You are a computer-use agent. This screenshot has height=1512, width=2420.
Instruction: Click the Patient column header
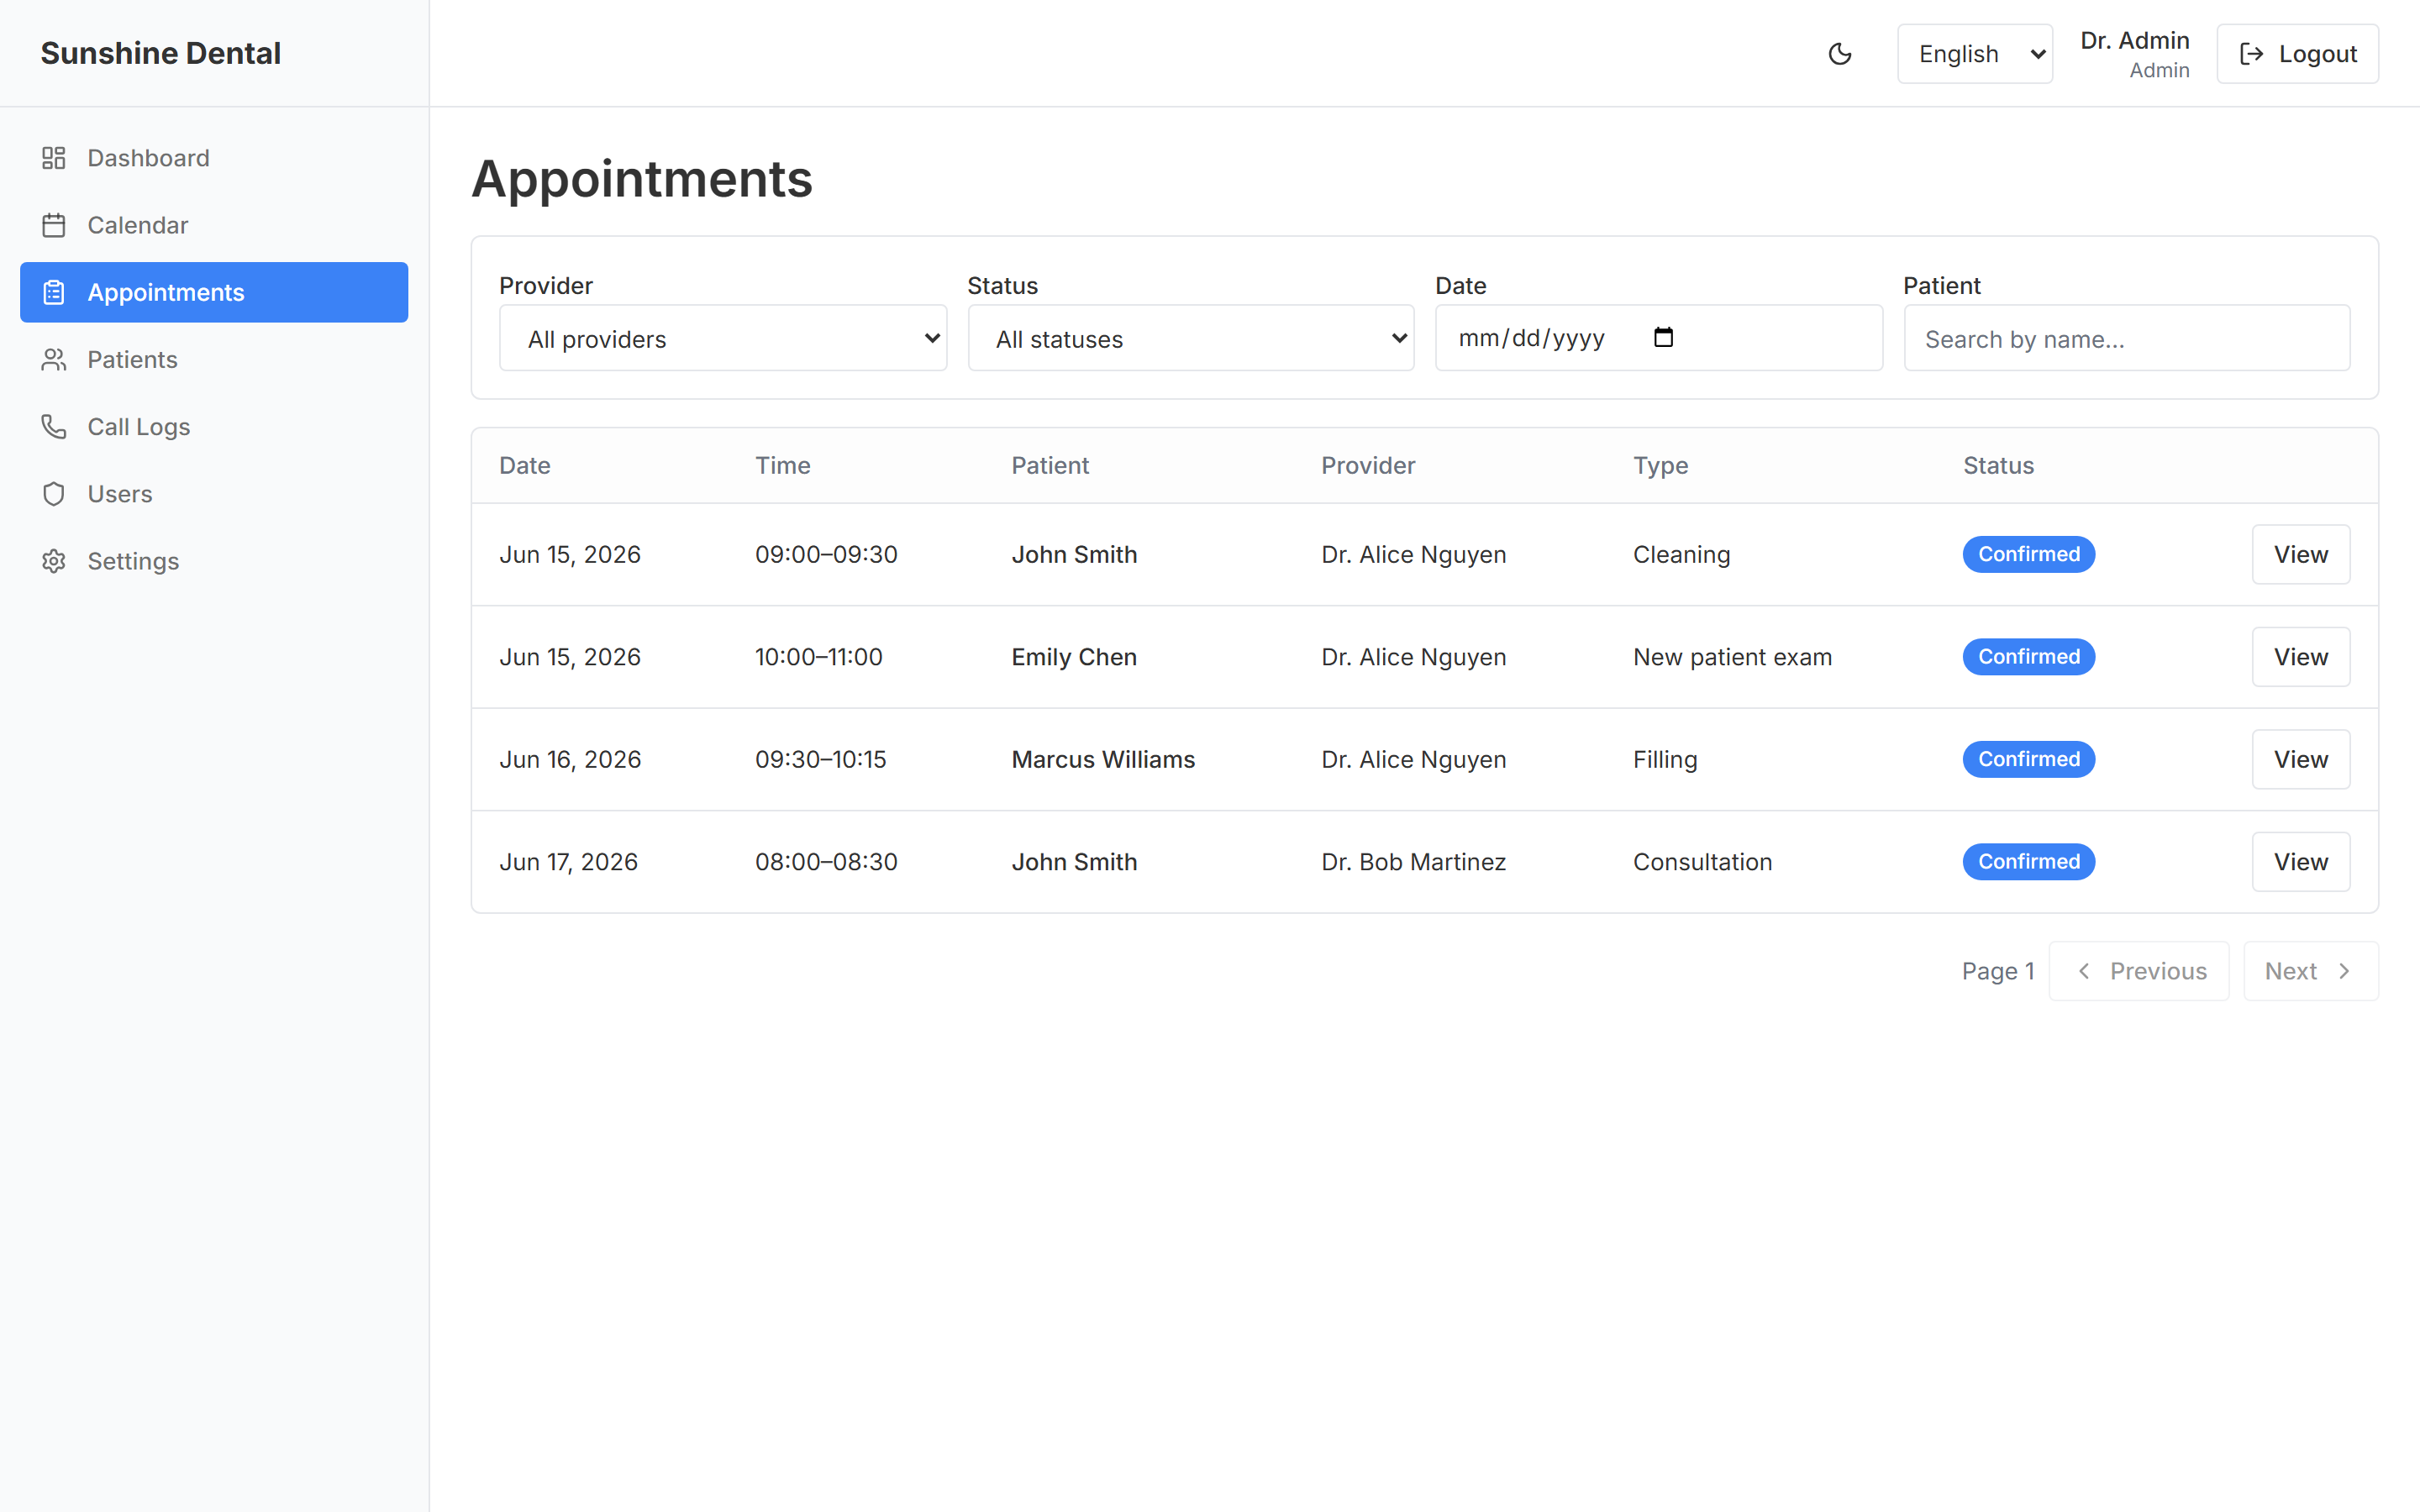click(1050, 465)
